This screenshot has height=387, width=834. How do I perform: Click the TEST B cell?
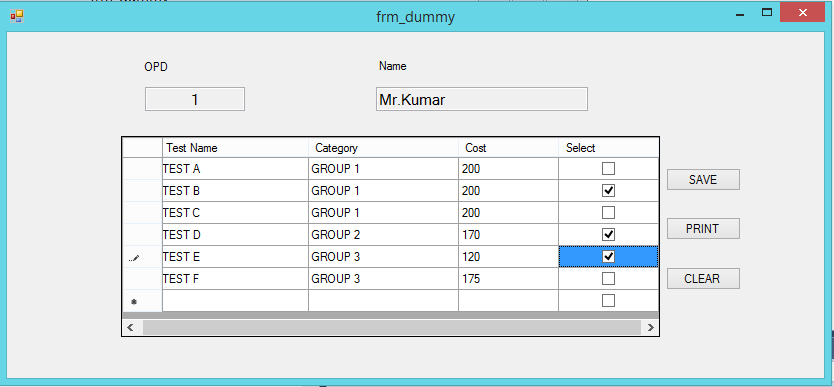[236, 190]
